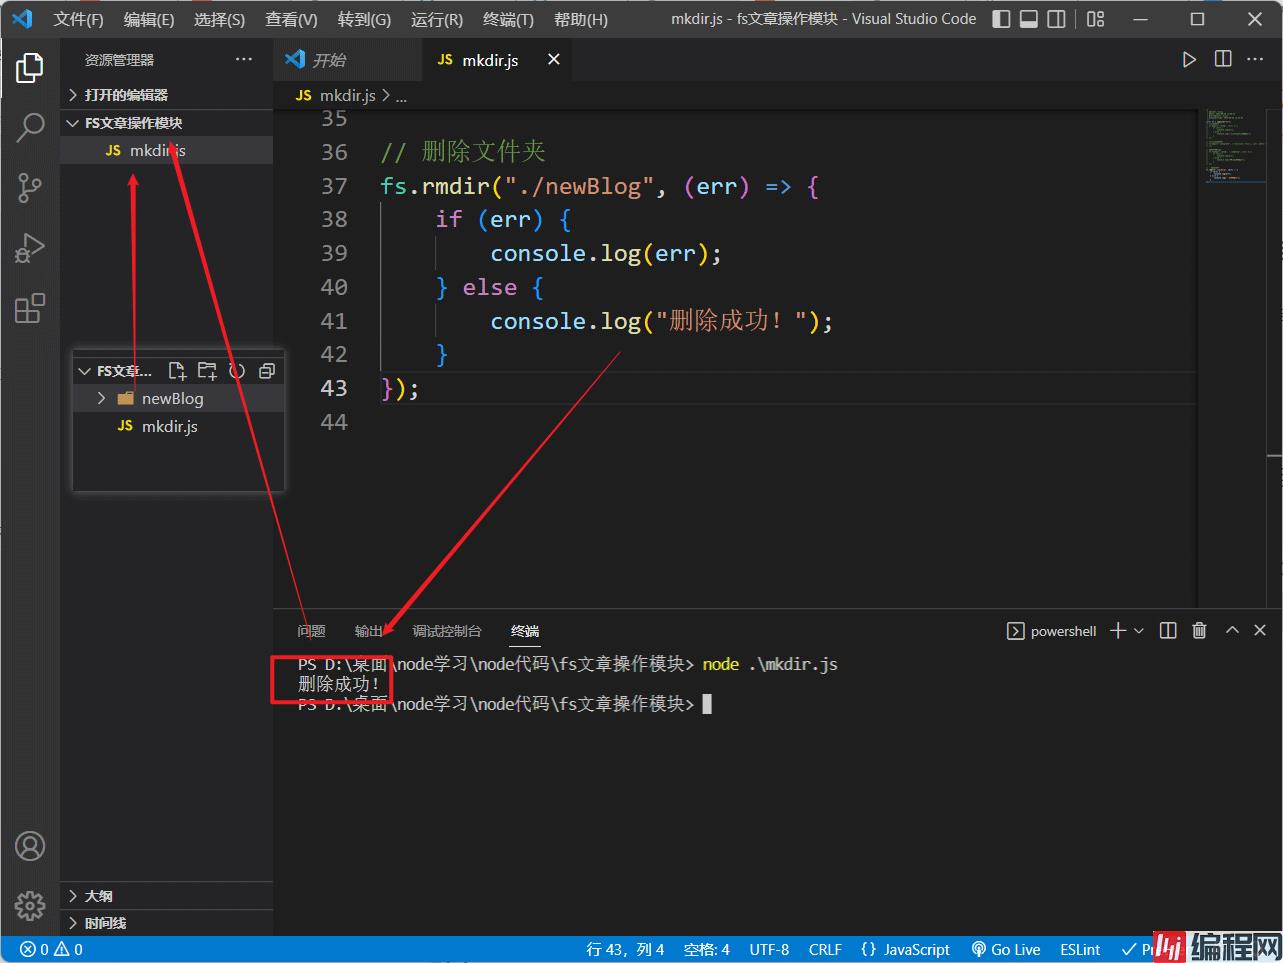This screenshot has height=963, width=1283.
Task: Open the Explorer view in activity bar
Action: click(x=30, y=68)
